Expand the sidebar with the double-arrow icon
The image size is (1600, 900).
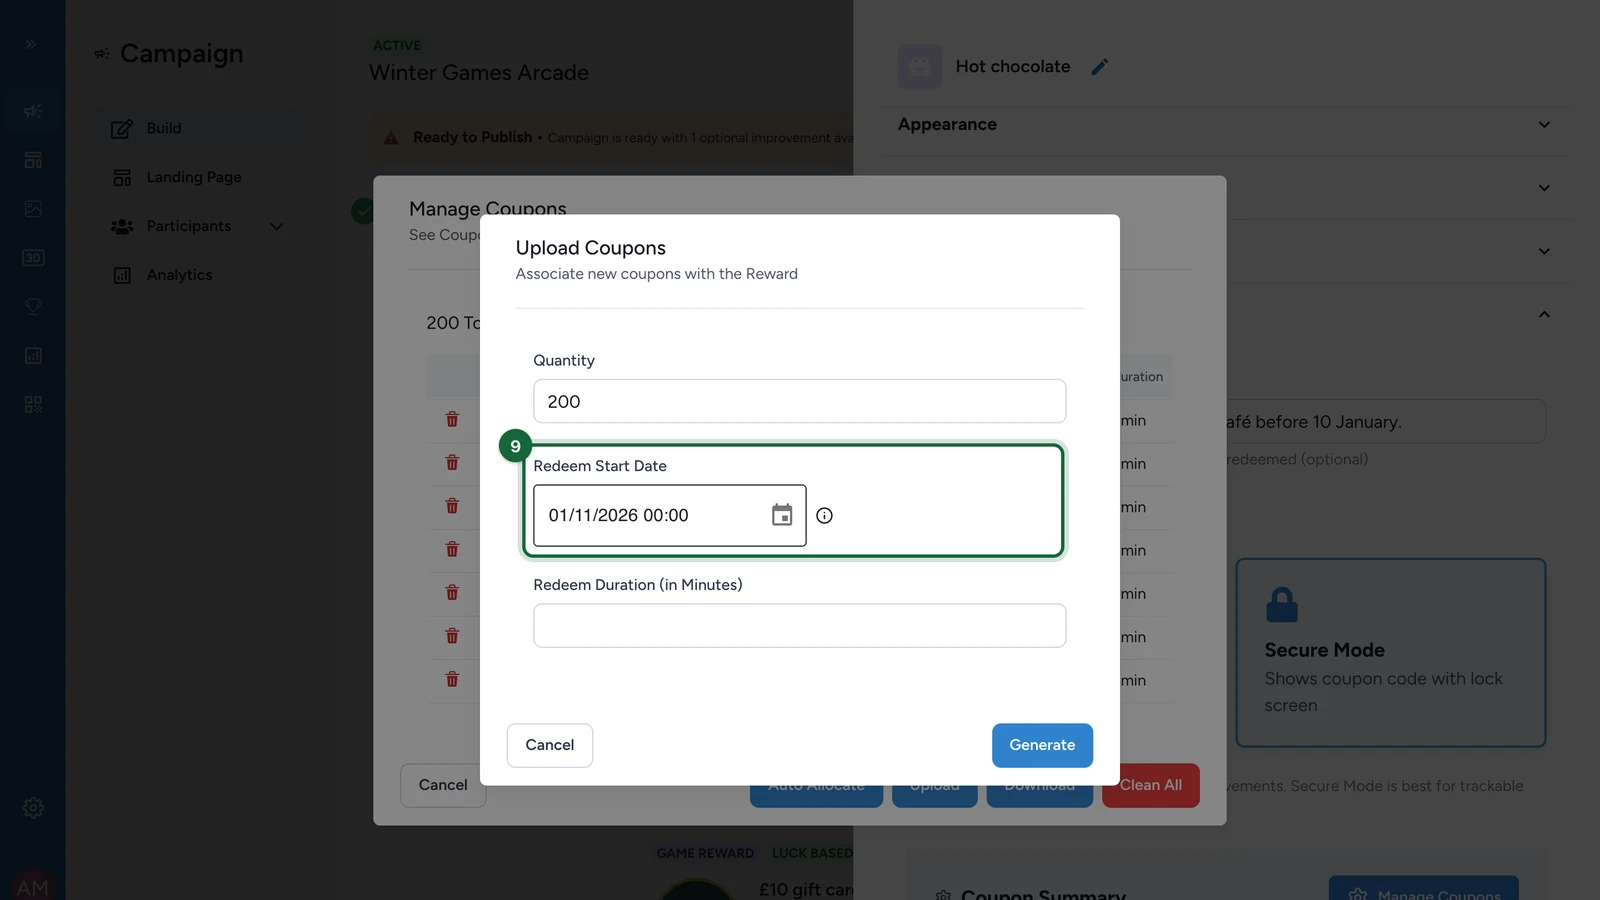click(31, 44)
